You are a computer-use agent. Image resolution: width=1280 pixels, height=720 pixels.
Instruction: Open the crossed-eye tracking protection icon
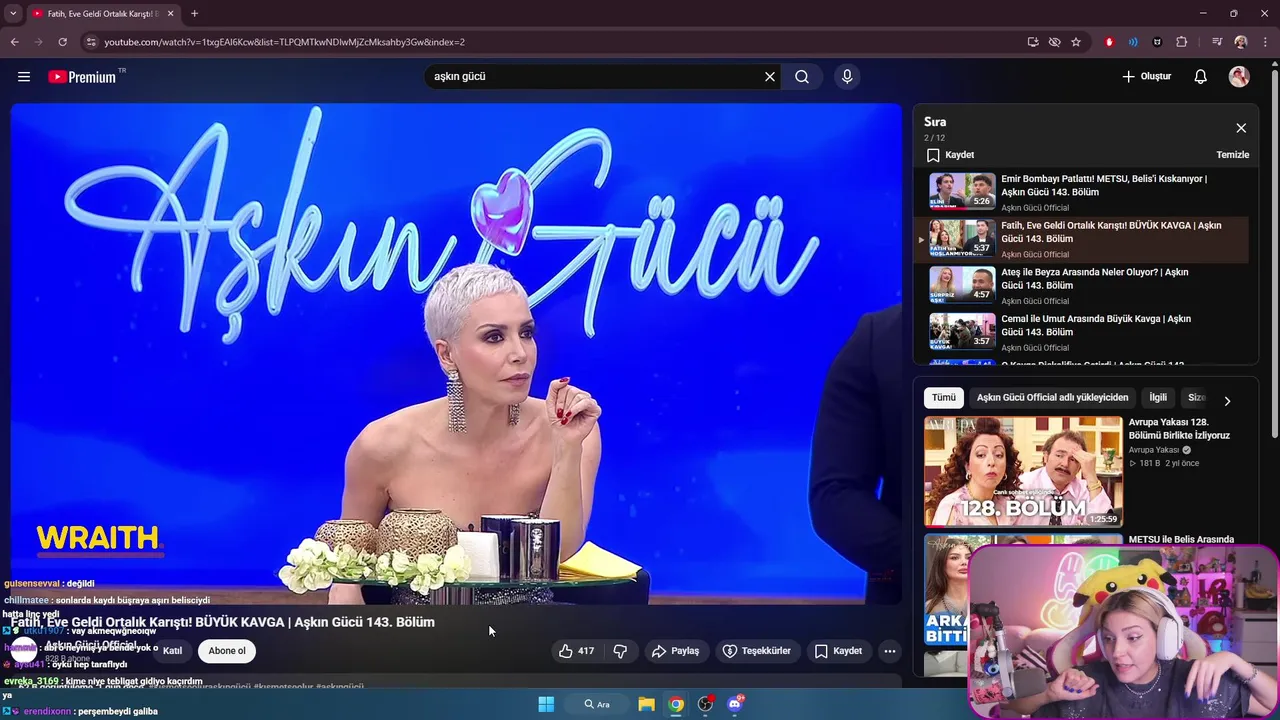pyautogui.click(x=1054, y=42)
